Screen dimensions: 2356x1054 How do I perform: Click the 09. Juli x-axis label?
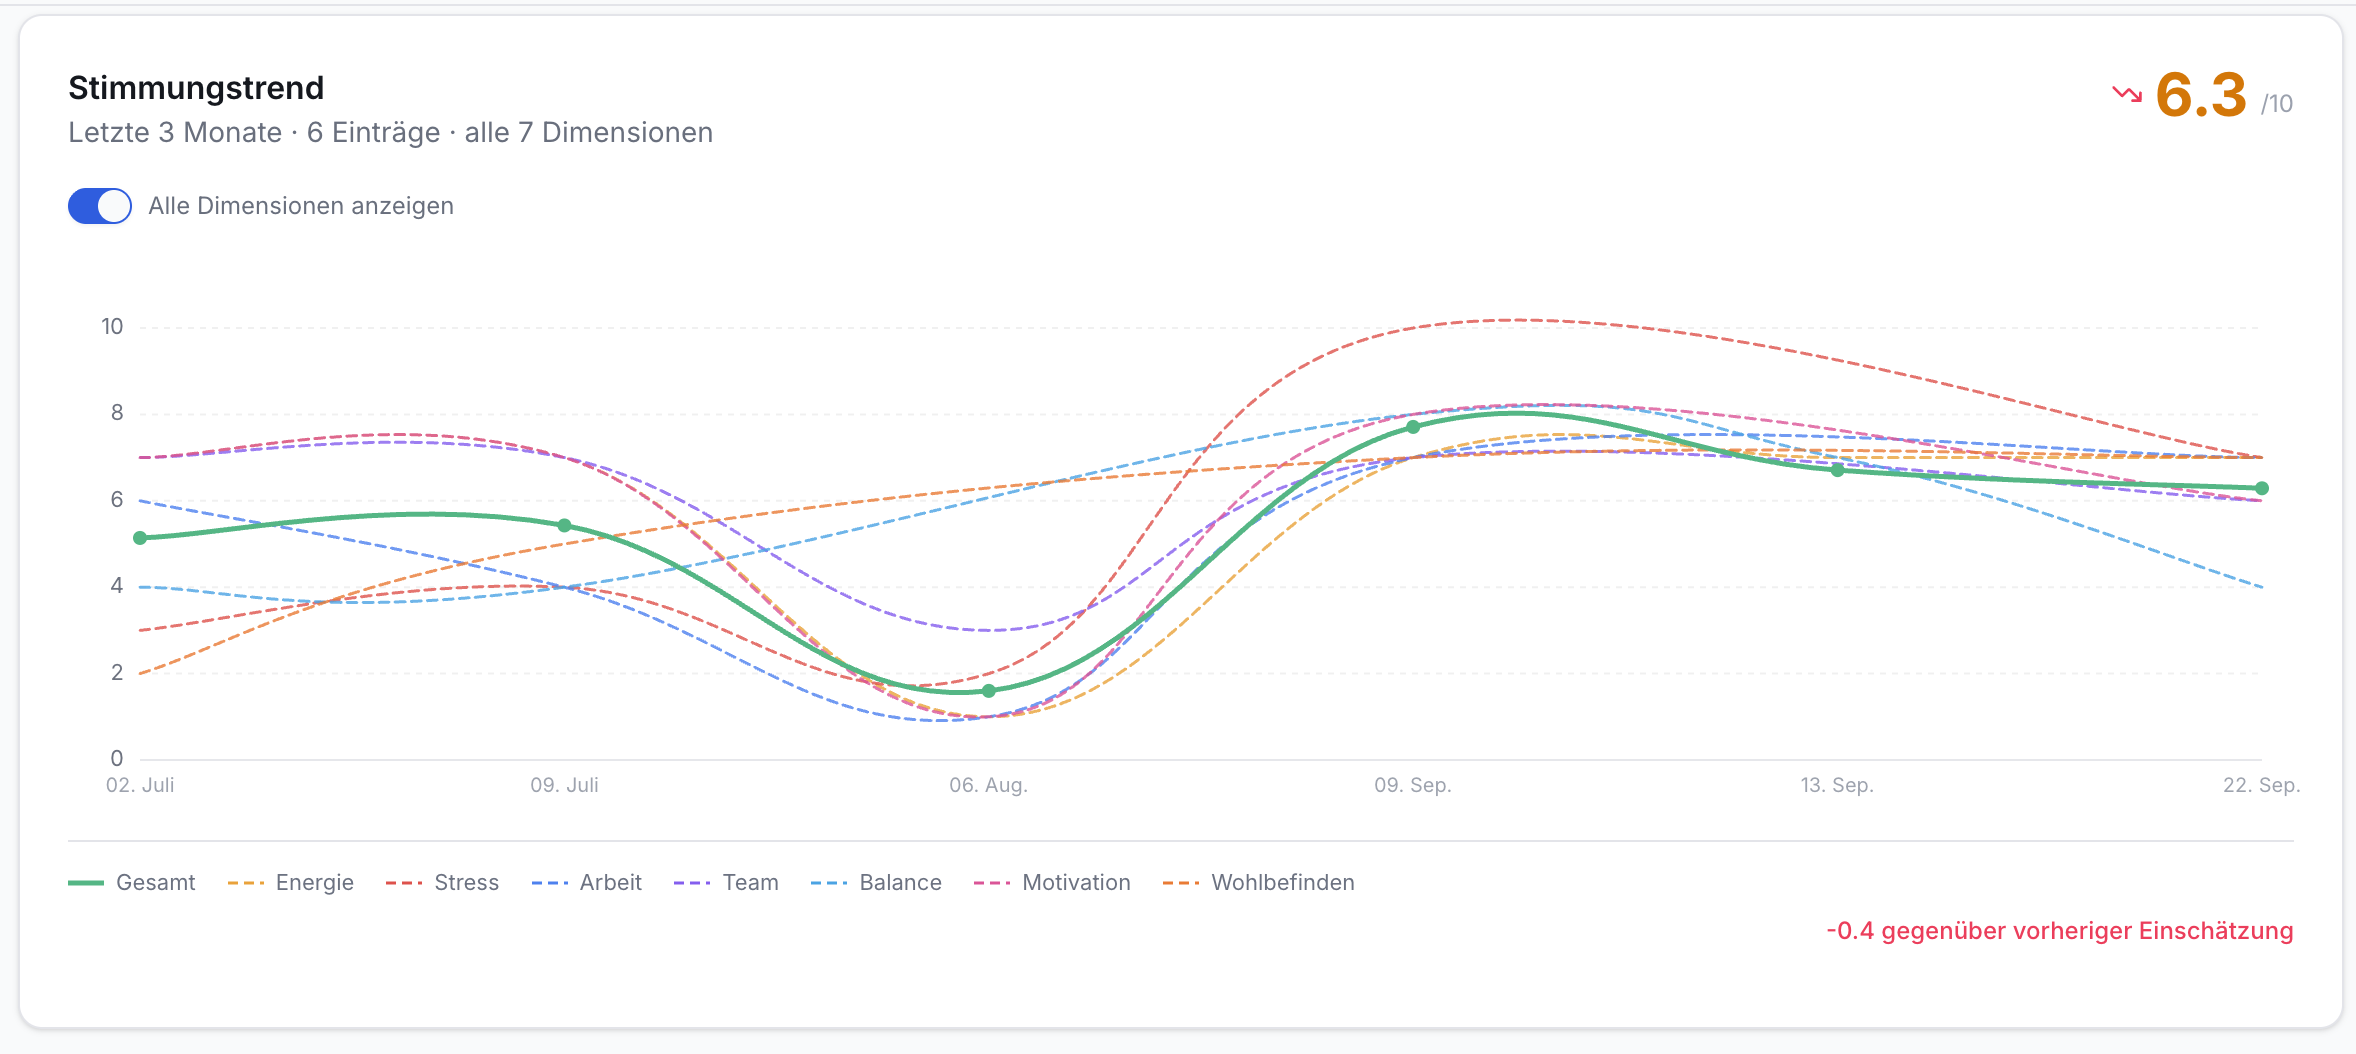(565, 786)
